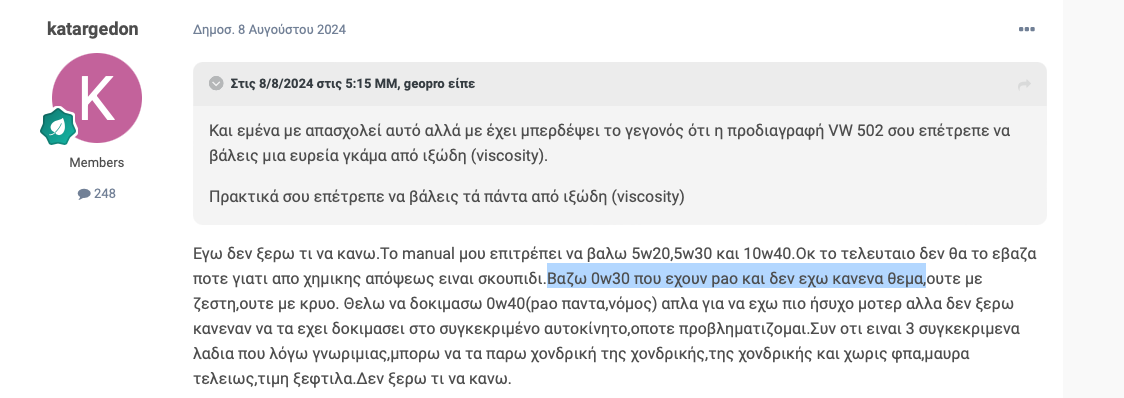Click the grey right sidebar area
Screen dimensions: 1124x398
(x=1093, y=199)
